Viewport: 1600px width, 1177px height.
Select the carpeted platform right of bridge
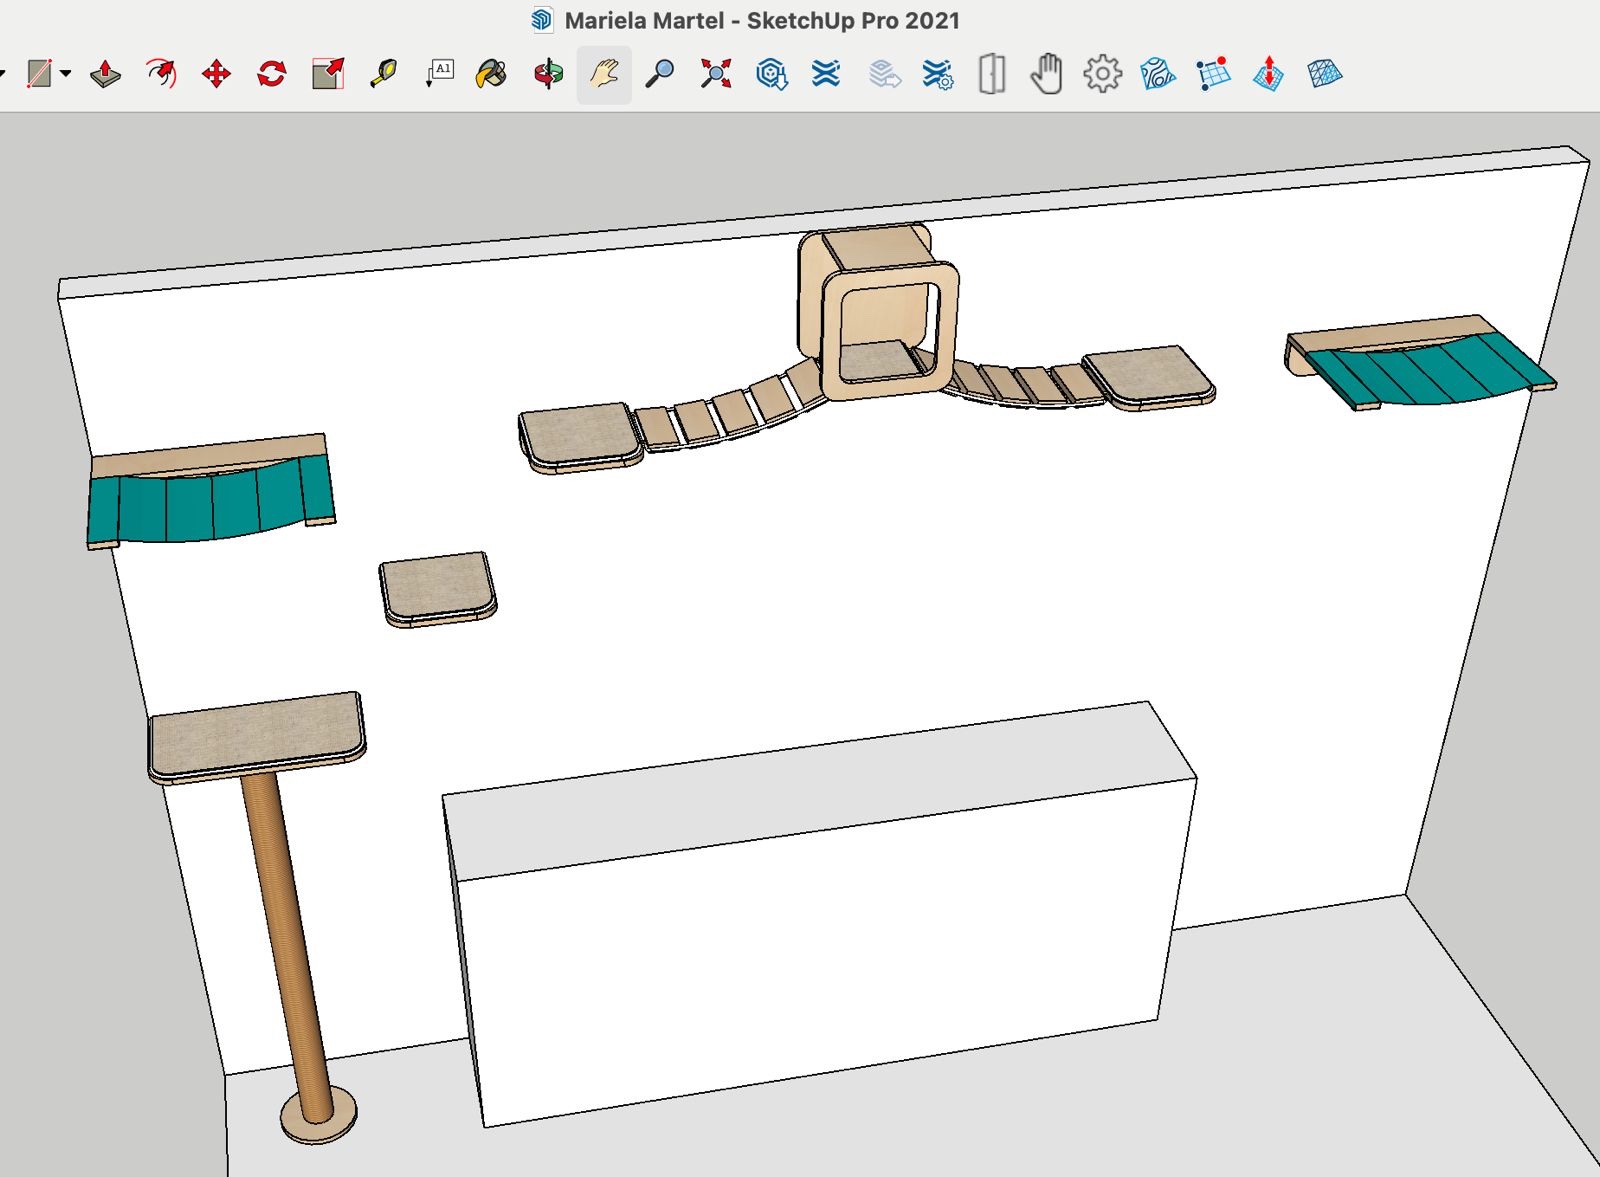click(x=1148, y=378)
